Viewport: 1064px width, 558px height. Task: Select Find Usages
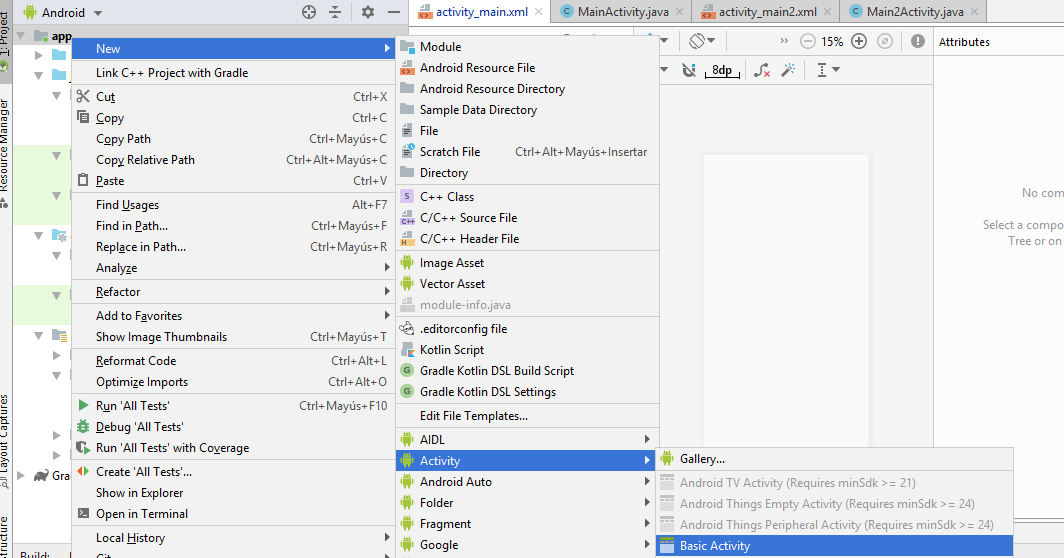coord(233,205)
